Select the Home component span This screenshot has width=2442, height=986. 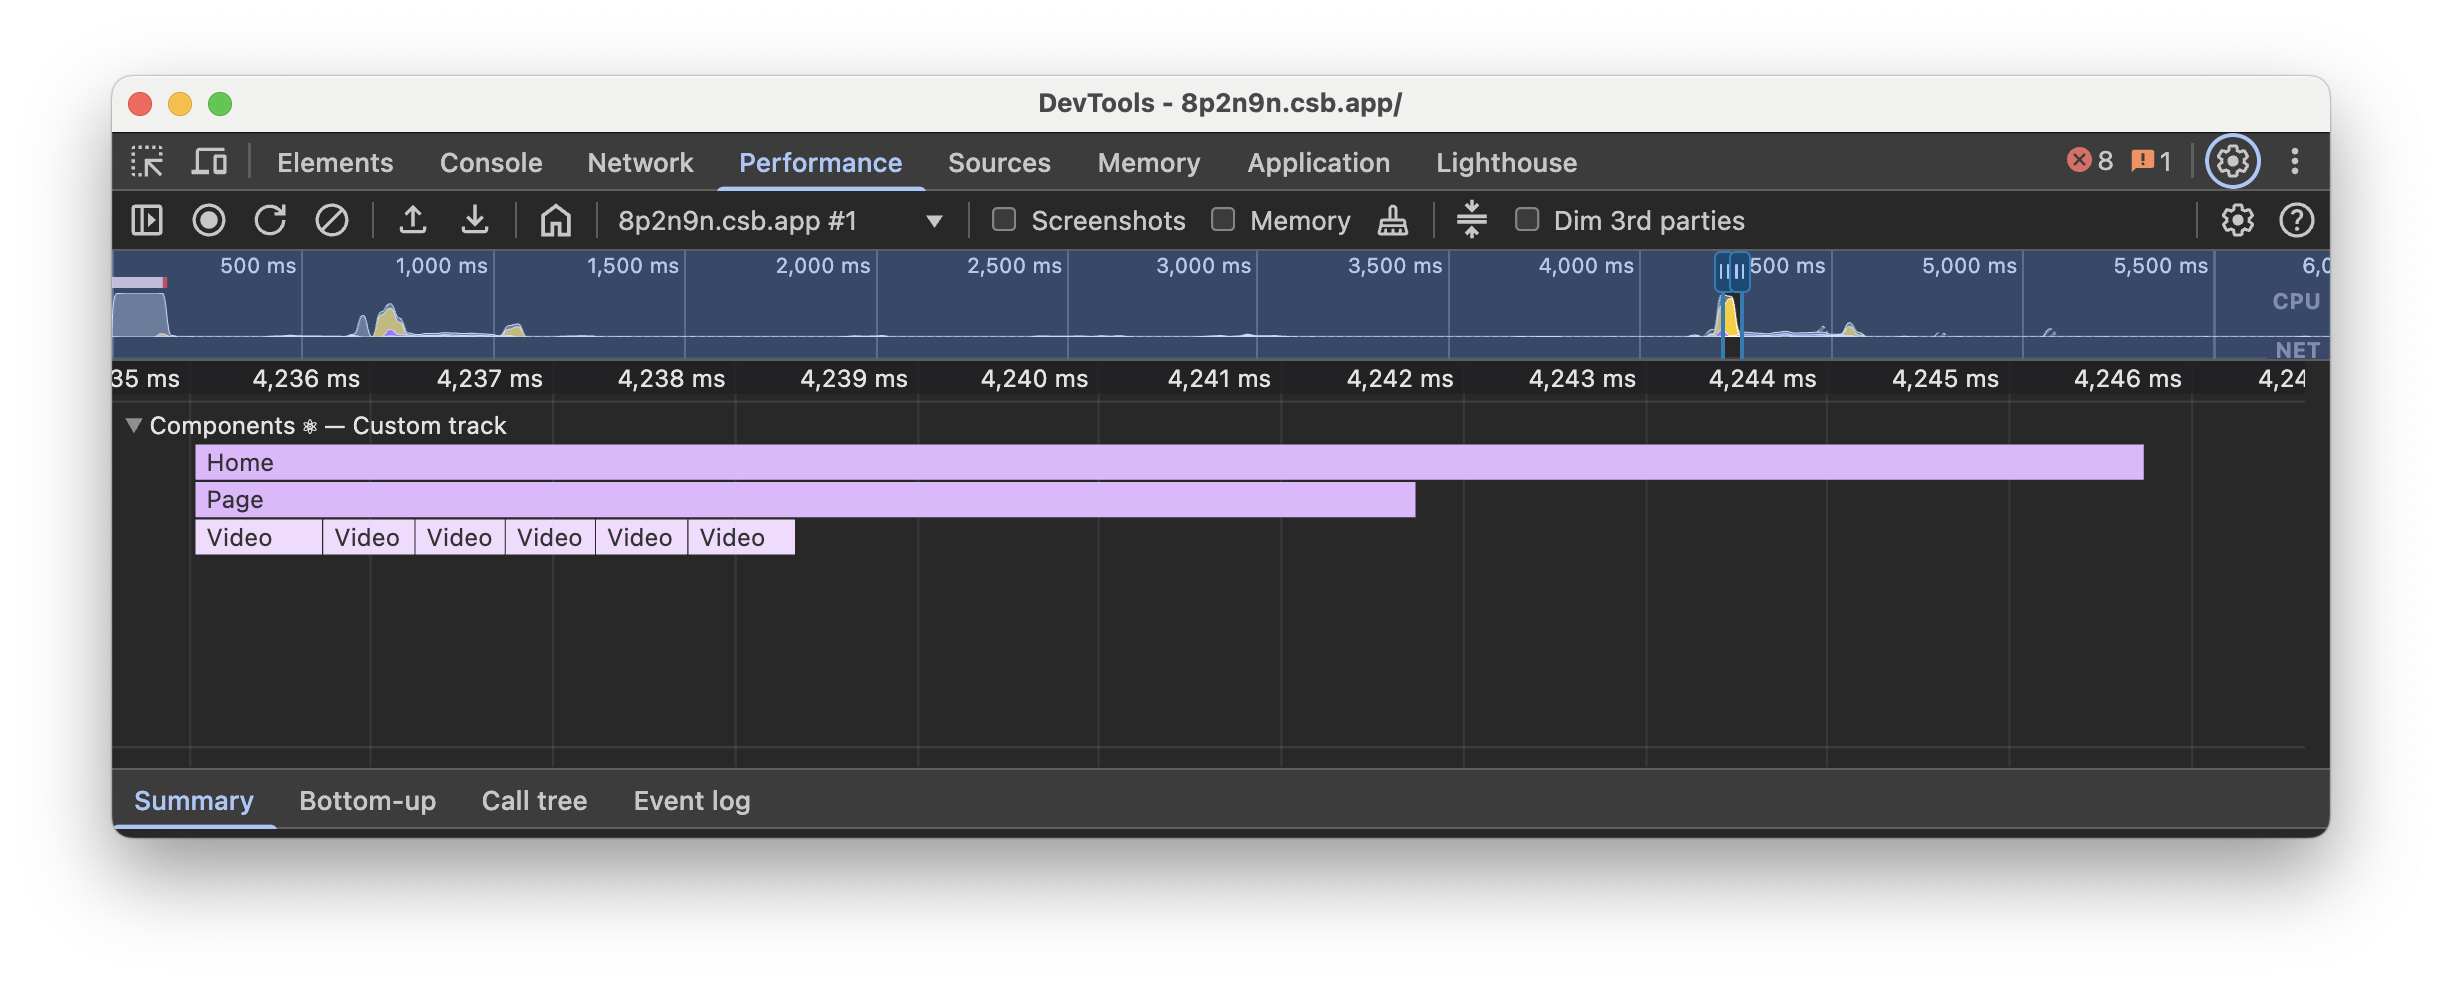pos(800,462)
